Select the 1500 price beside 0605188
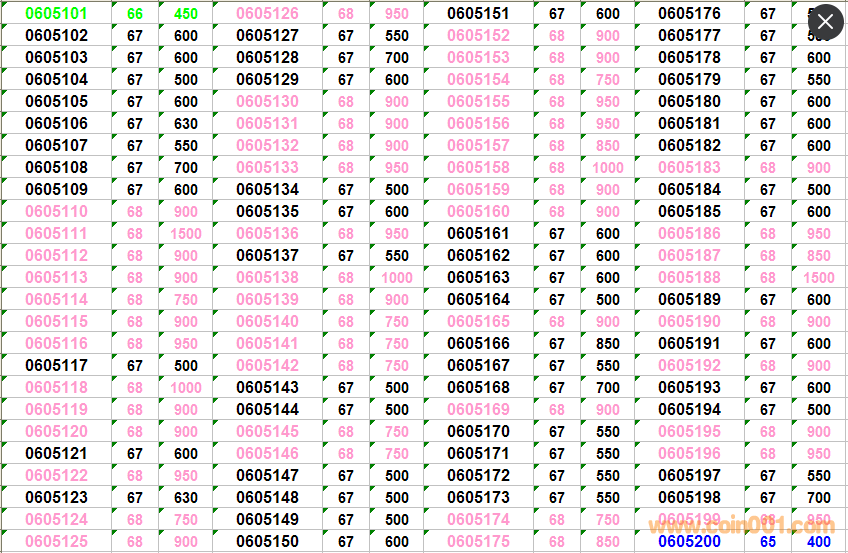The image size is (848, 553). click(819, 278)
